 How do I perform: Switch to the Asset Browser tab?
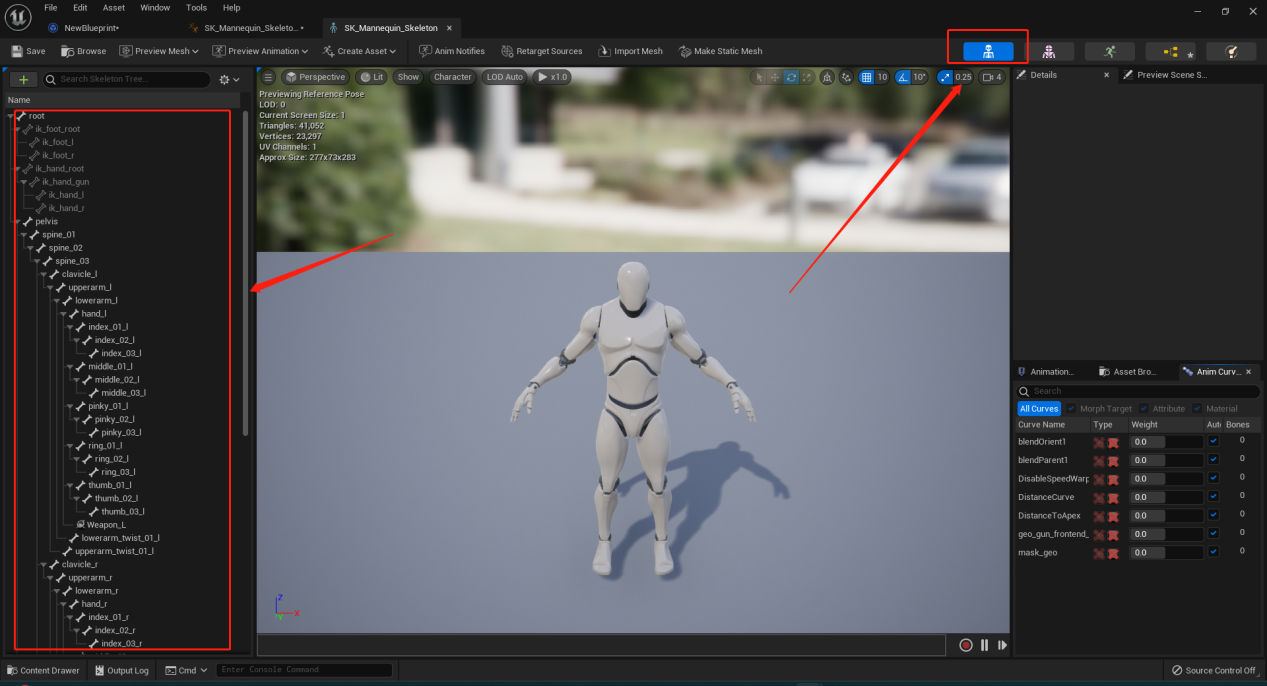pos(1127,371)
